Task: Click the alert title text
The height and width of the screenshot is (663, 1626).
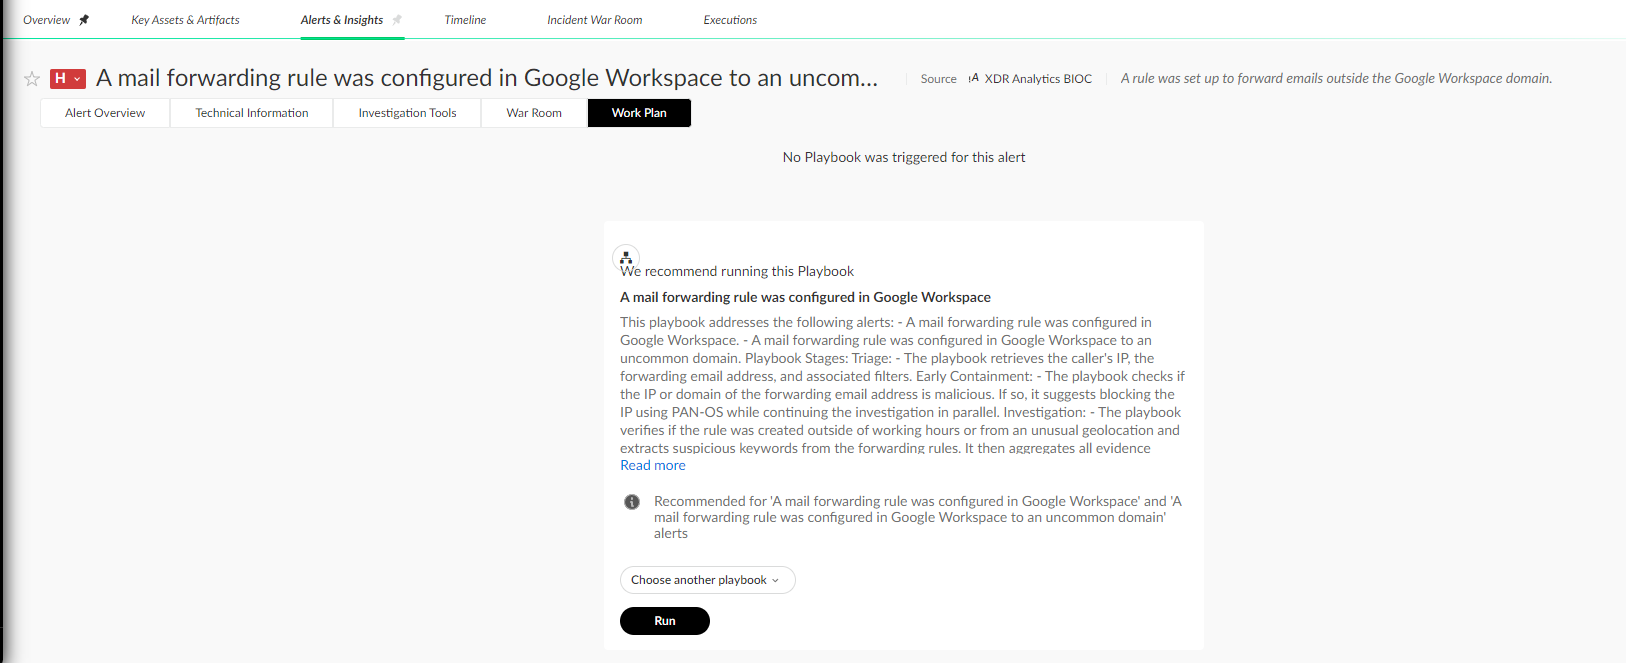Action: pyautogui.click(x=487, y=78)
